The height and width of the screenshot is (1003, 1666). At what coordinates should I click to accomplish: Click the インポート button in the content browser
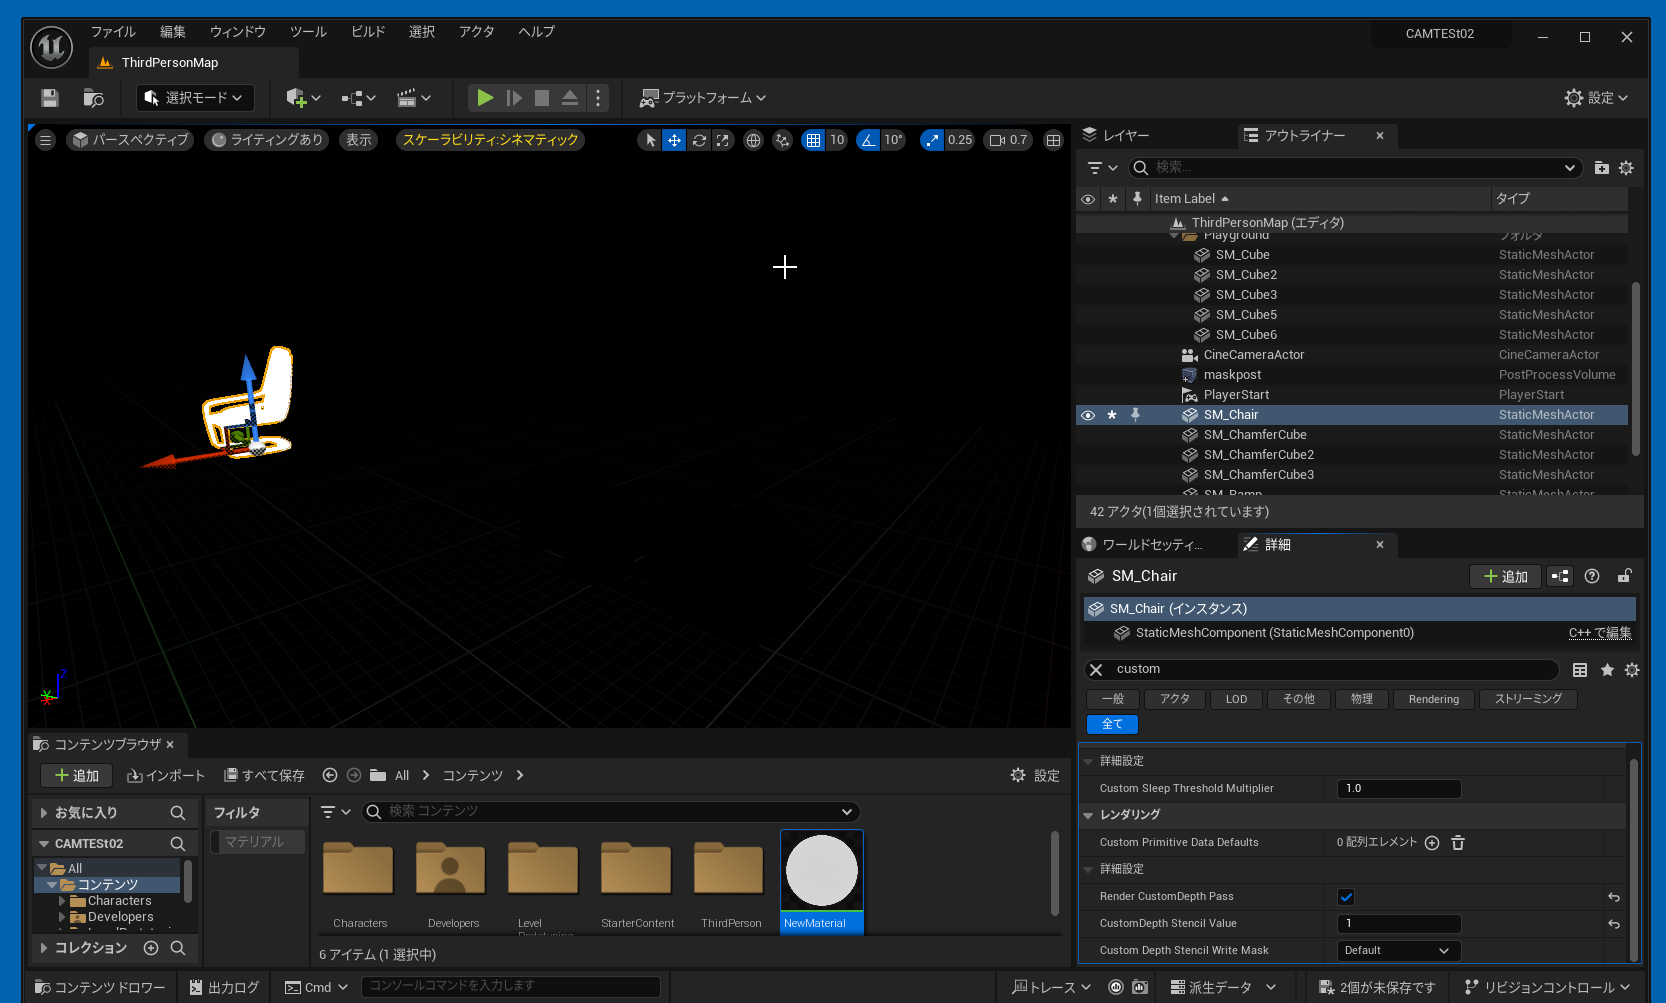coord(166,776)
